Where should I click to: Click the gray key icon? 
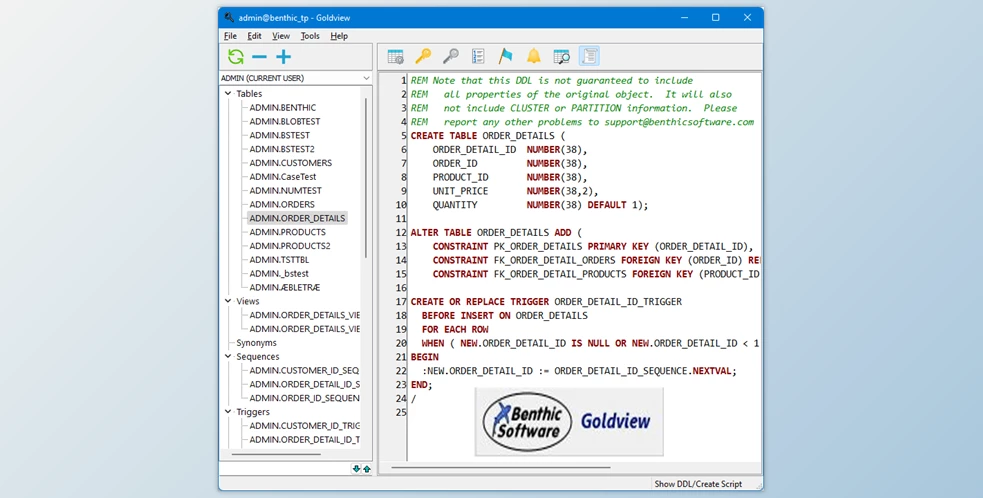(x=451, y=57)
